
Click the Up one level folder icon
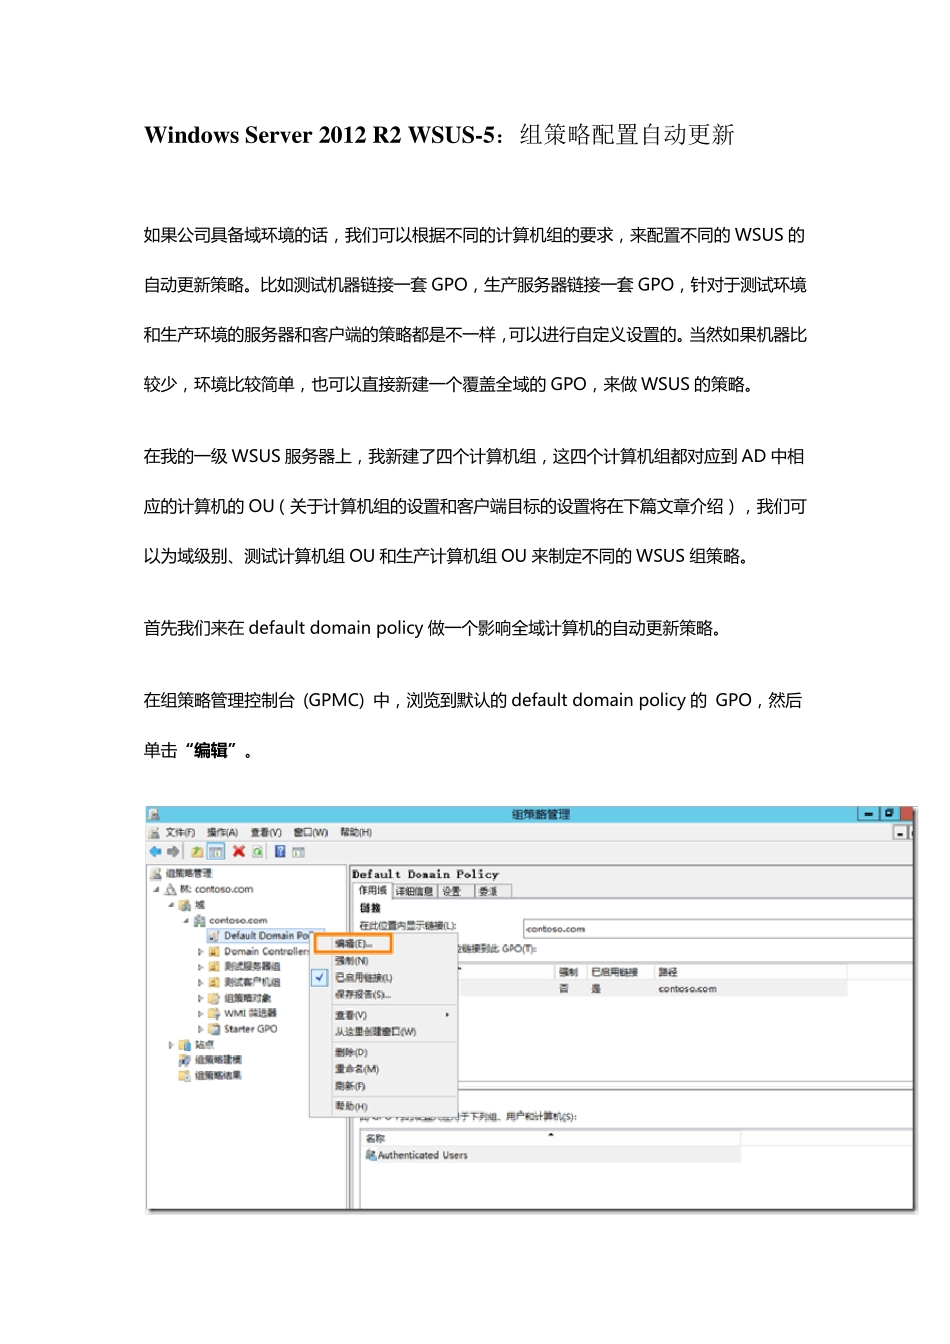click(x=197, y=851)
